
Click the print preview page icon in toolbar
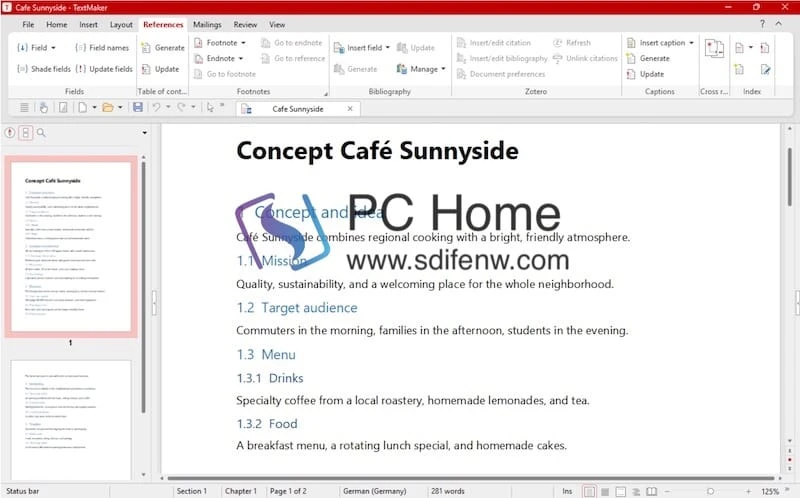pyautogui.click(x=63, y=107)
